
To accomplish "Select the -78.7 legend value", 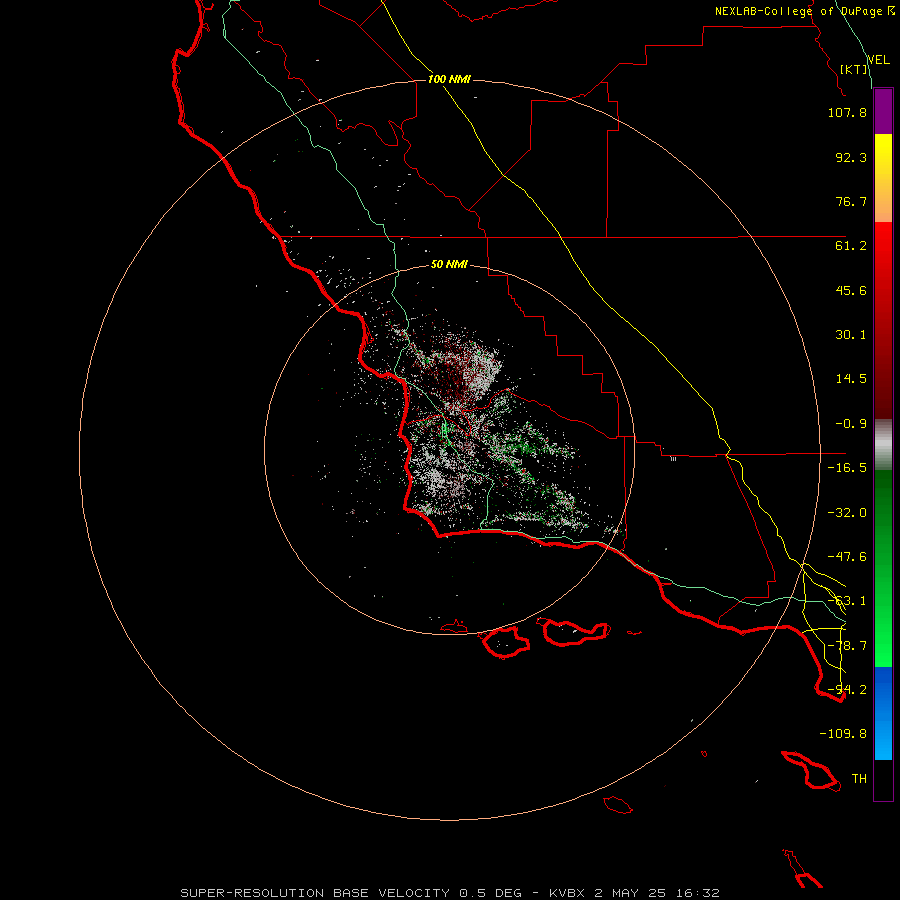I will [x=847, y=646].
